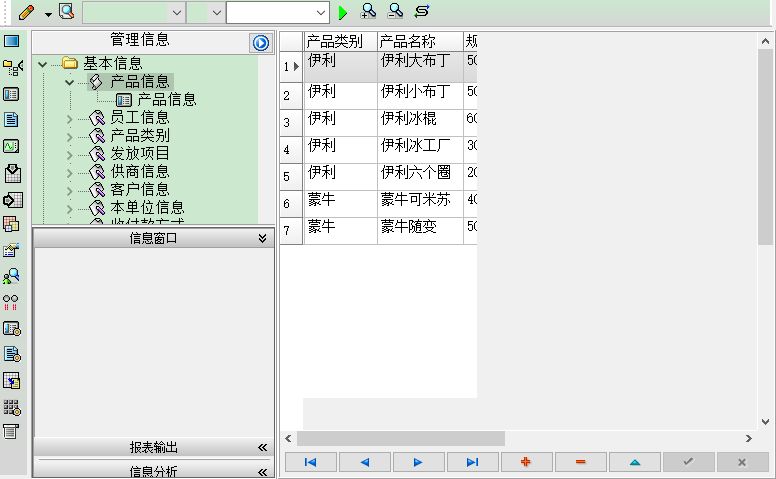Open the white filter value combo box
776x479 pixels.
click(278, 12)
